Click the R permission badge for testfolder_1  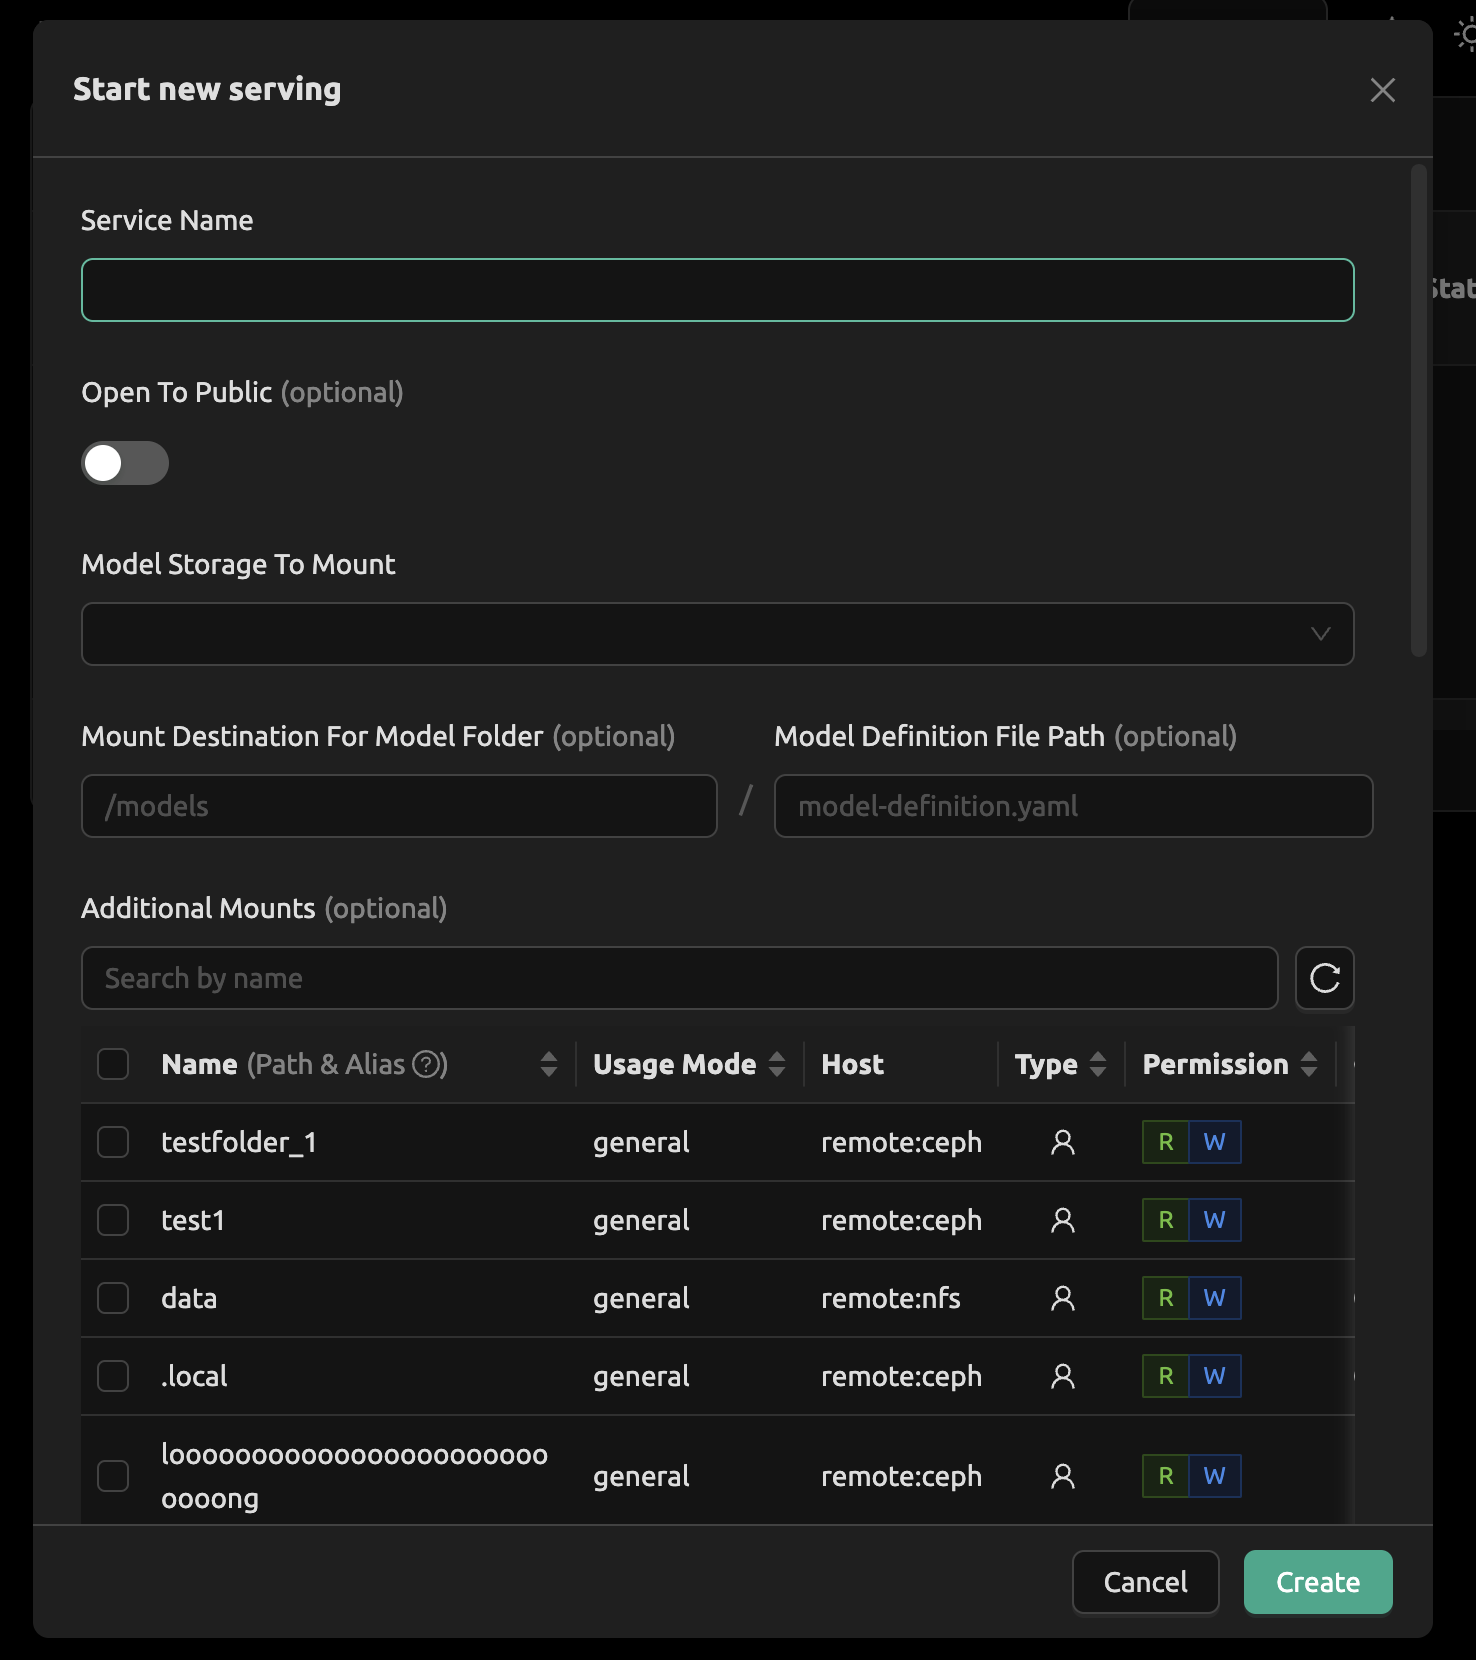pyautogui.click(x=1166, y=1142)
